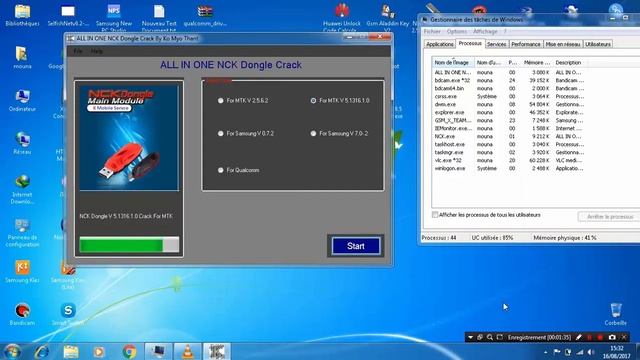Open the Fichier menu in Task Manager

432,31
